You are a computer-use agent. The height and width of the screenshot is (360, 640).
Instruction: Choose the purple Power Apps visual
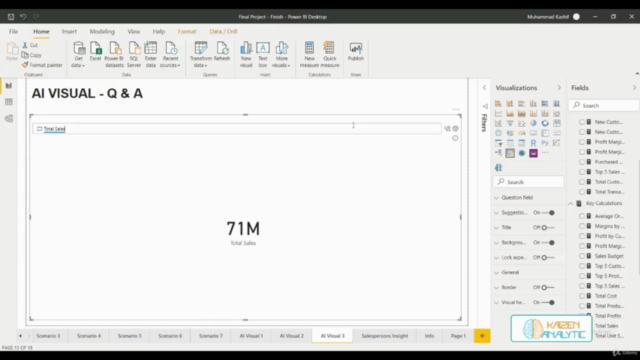[533, 153]
